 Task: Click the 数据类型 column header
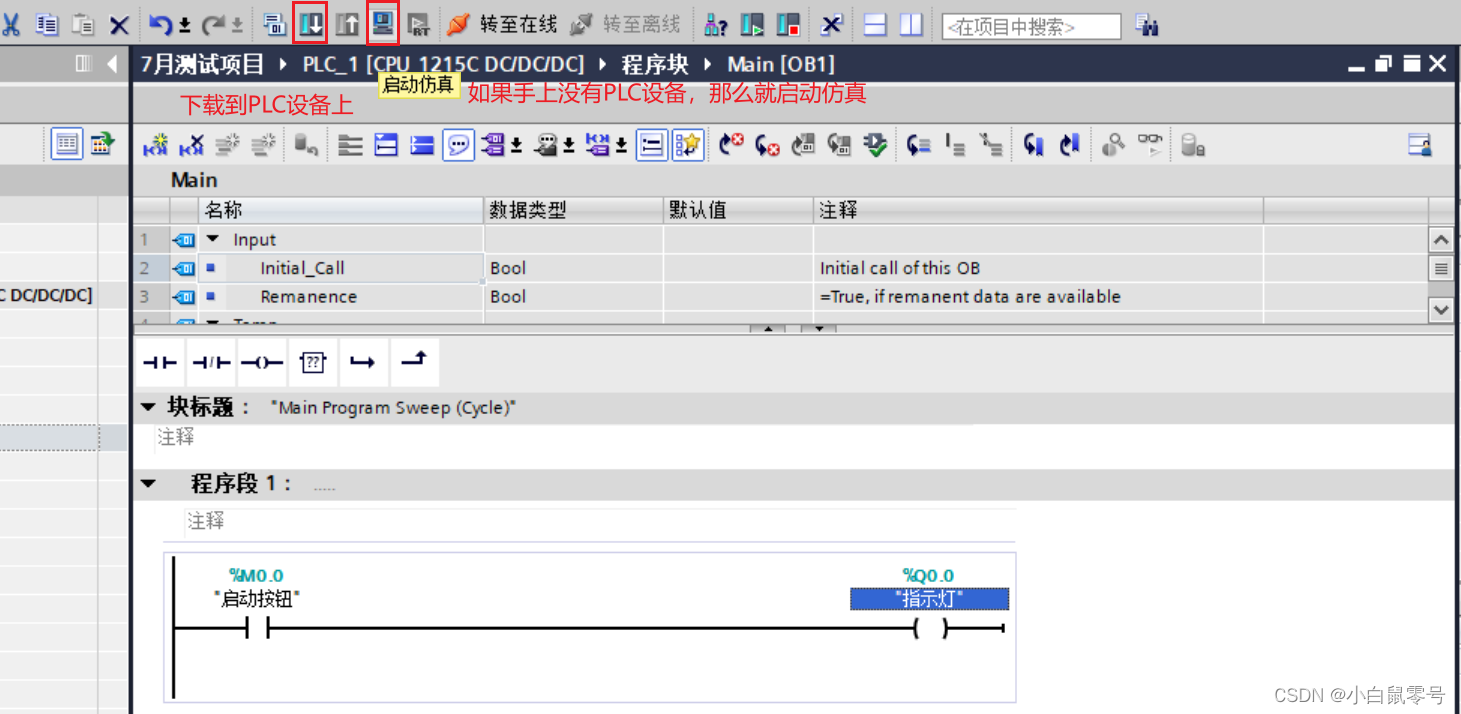(x=573, y=210)
